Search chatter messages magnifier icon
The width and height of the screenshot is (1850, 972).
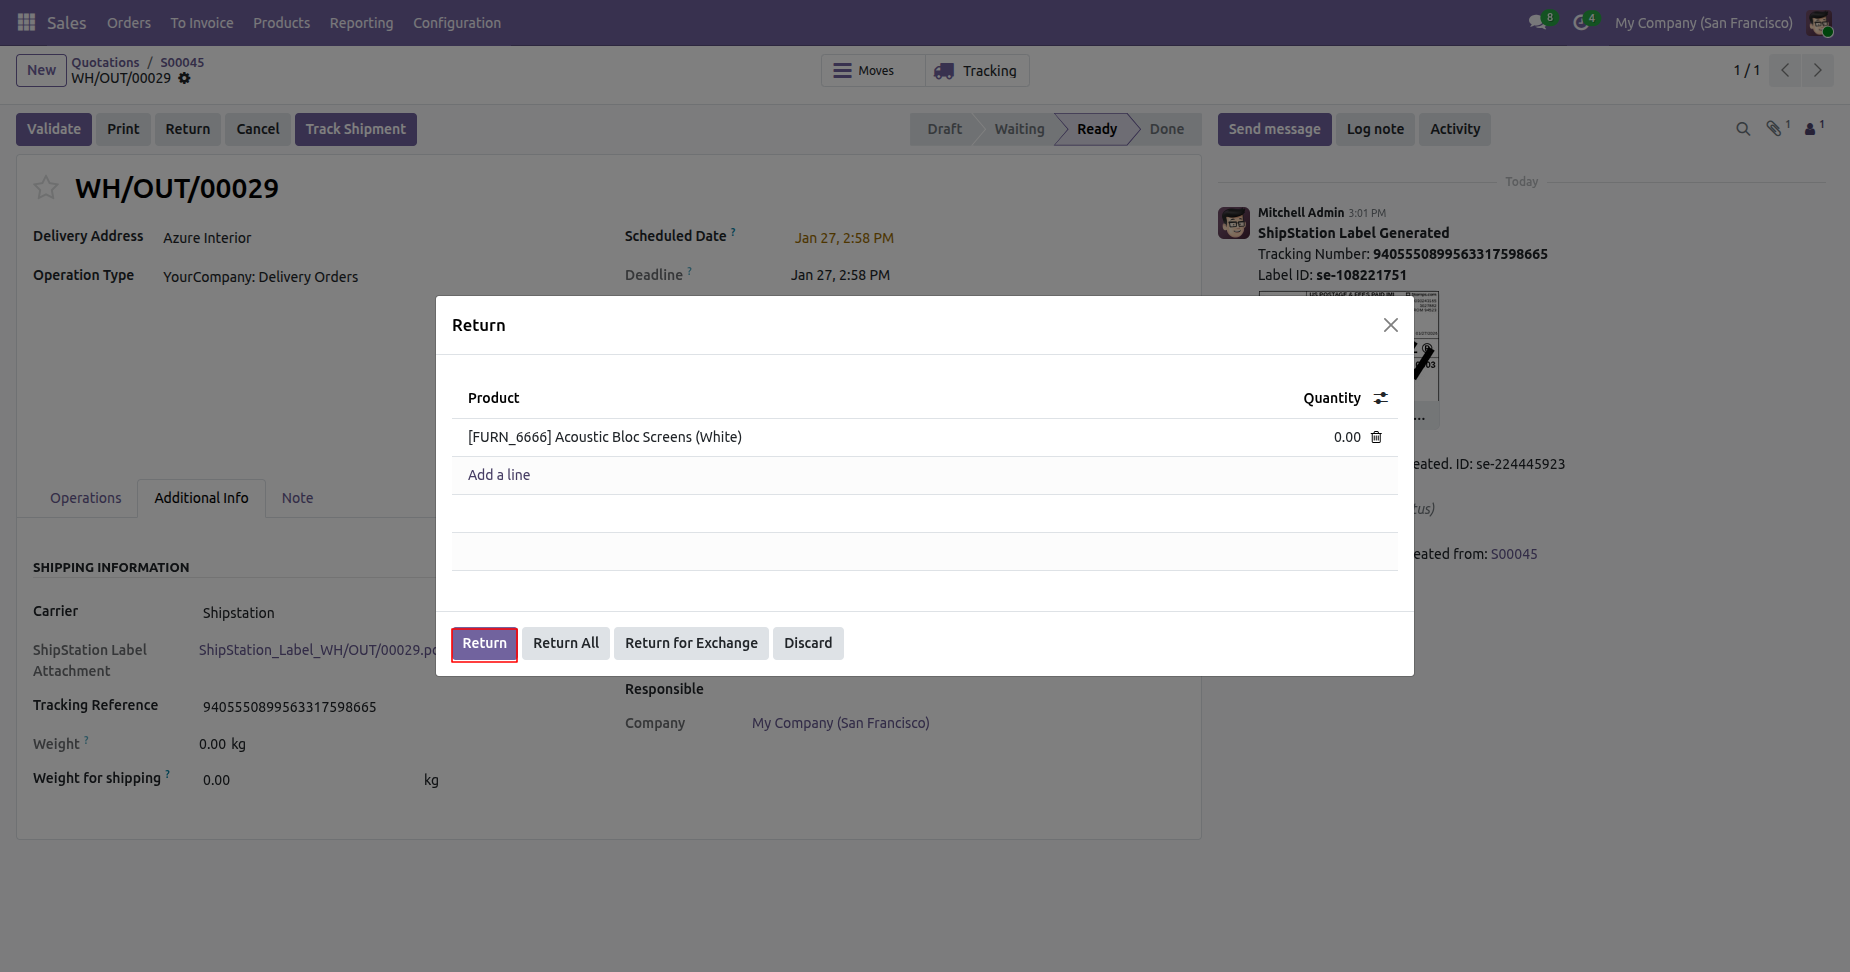pyautogui.click(x=1743, y=129)
